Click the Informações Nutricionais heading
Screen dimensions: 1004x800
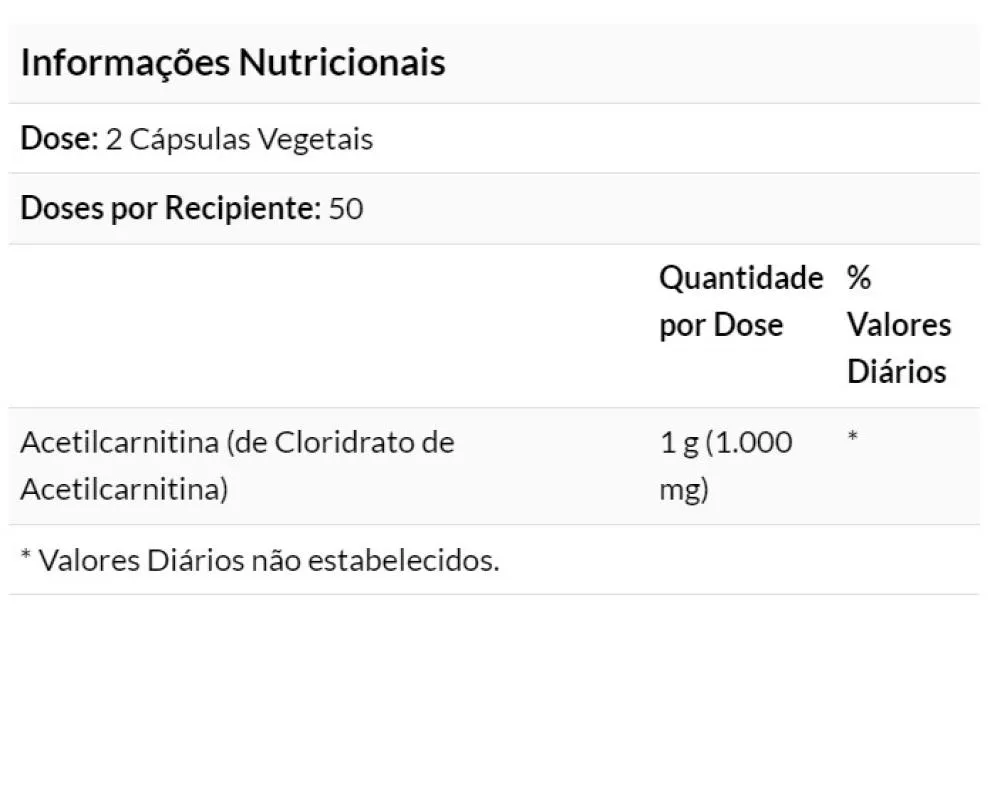pyautogui.click(x=233, y=63)
